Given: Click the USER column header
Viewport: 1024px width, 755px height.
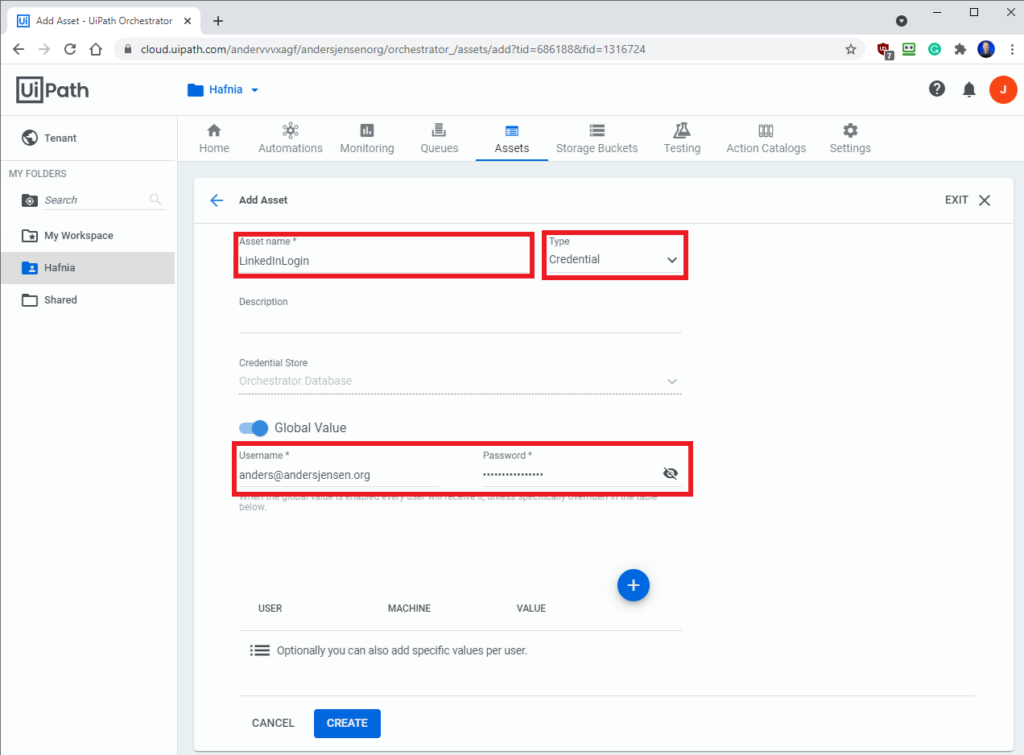Looking at the screenshot, I should point(270,608).
